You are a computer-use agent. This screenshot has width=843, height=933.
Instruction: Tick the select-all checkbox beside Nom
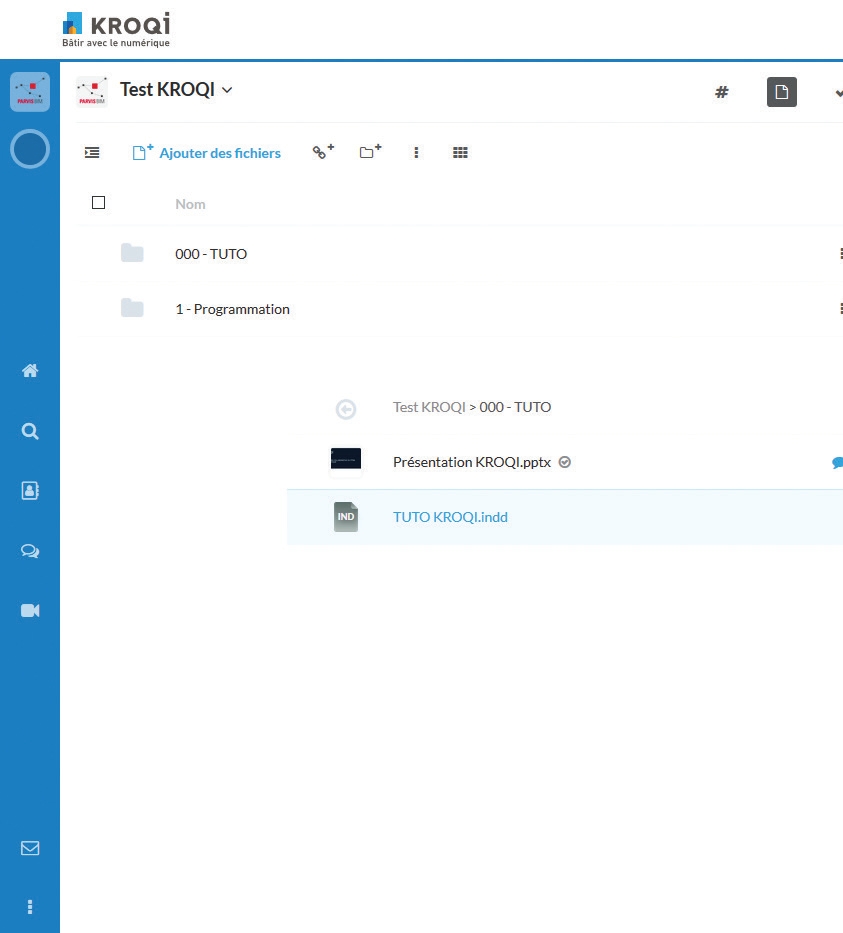tap(98, 203)
